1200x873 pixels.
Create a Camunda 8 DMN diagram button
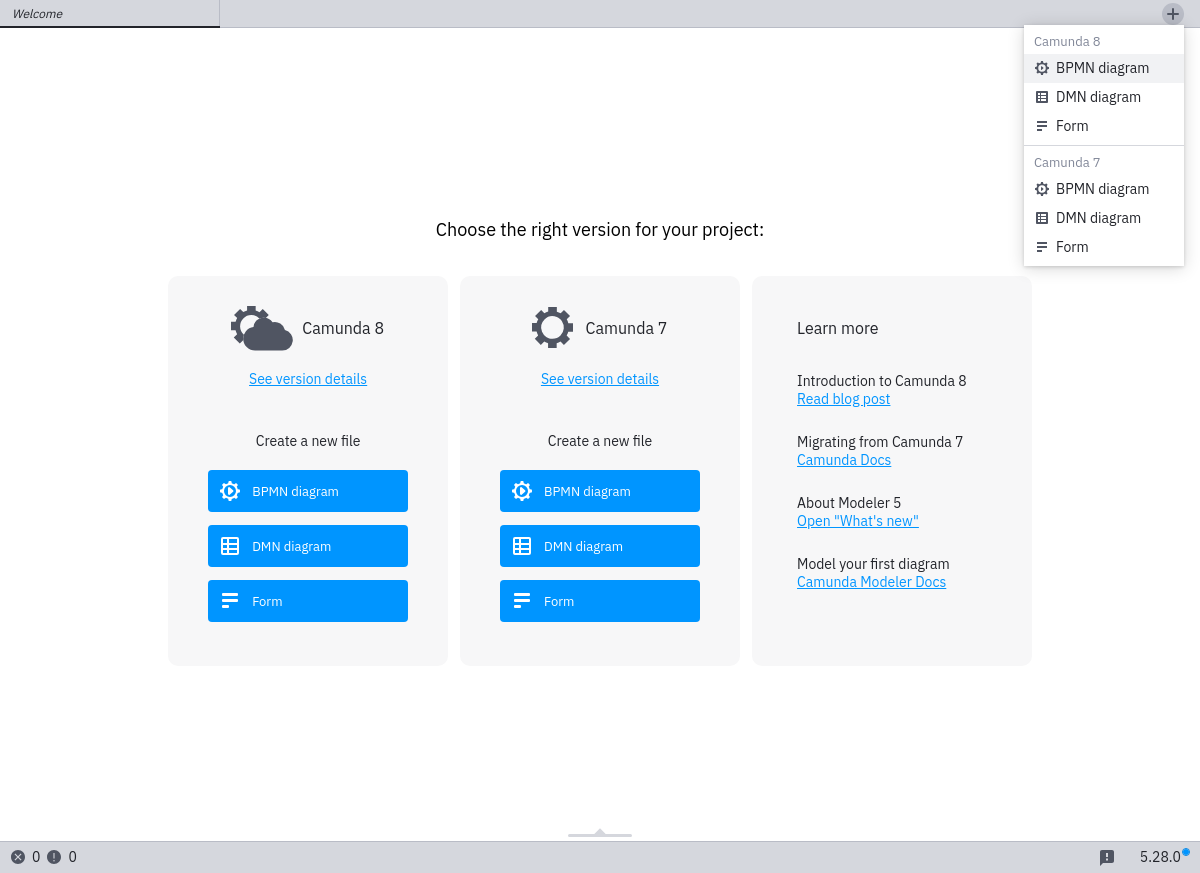pos(308,546)
